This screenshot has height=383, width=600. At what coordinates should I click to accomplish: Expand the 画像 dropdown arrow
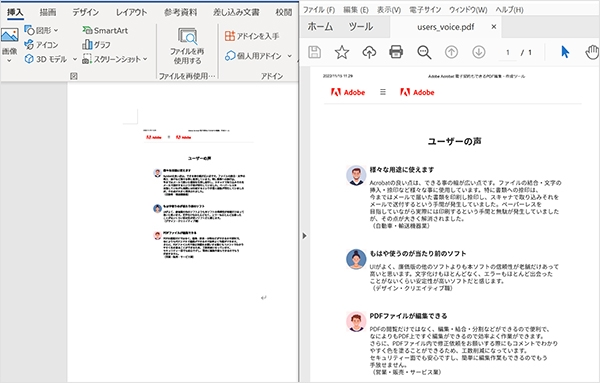coord(10,60)
